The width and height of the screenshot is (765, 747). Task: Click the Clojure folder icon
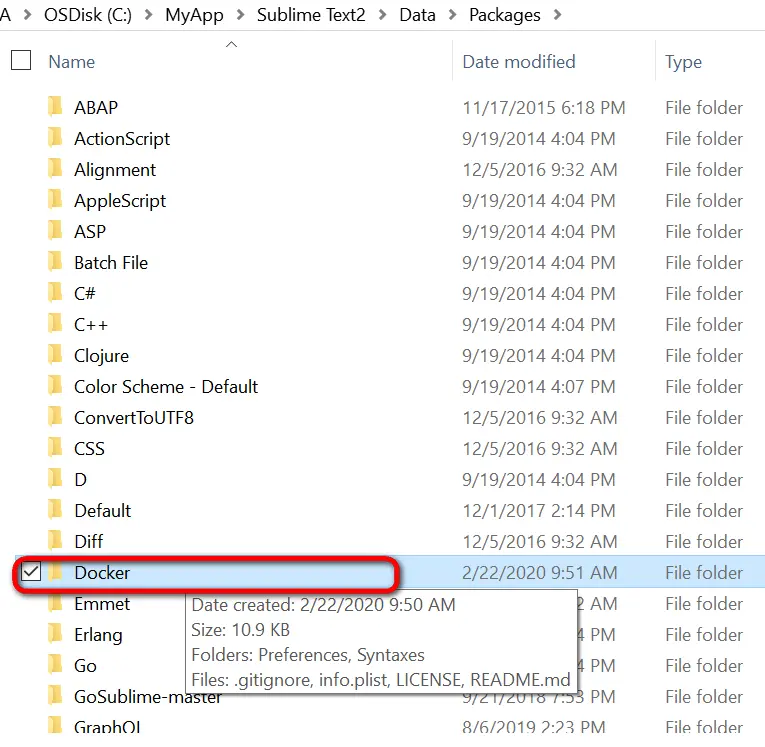55,355
